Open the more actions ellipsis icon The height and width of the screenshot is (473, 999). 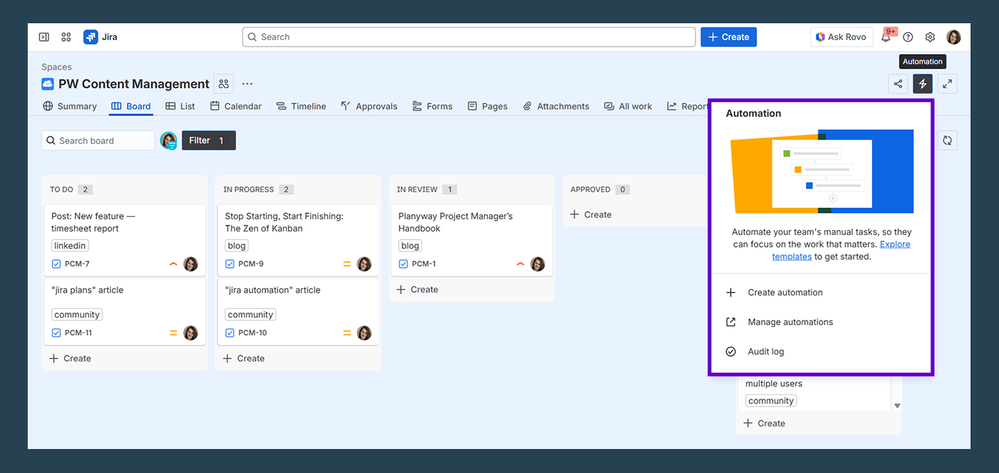(x=247, y=84)
